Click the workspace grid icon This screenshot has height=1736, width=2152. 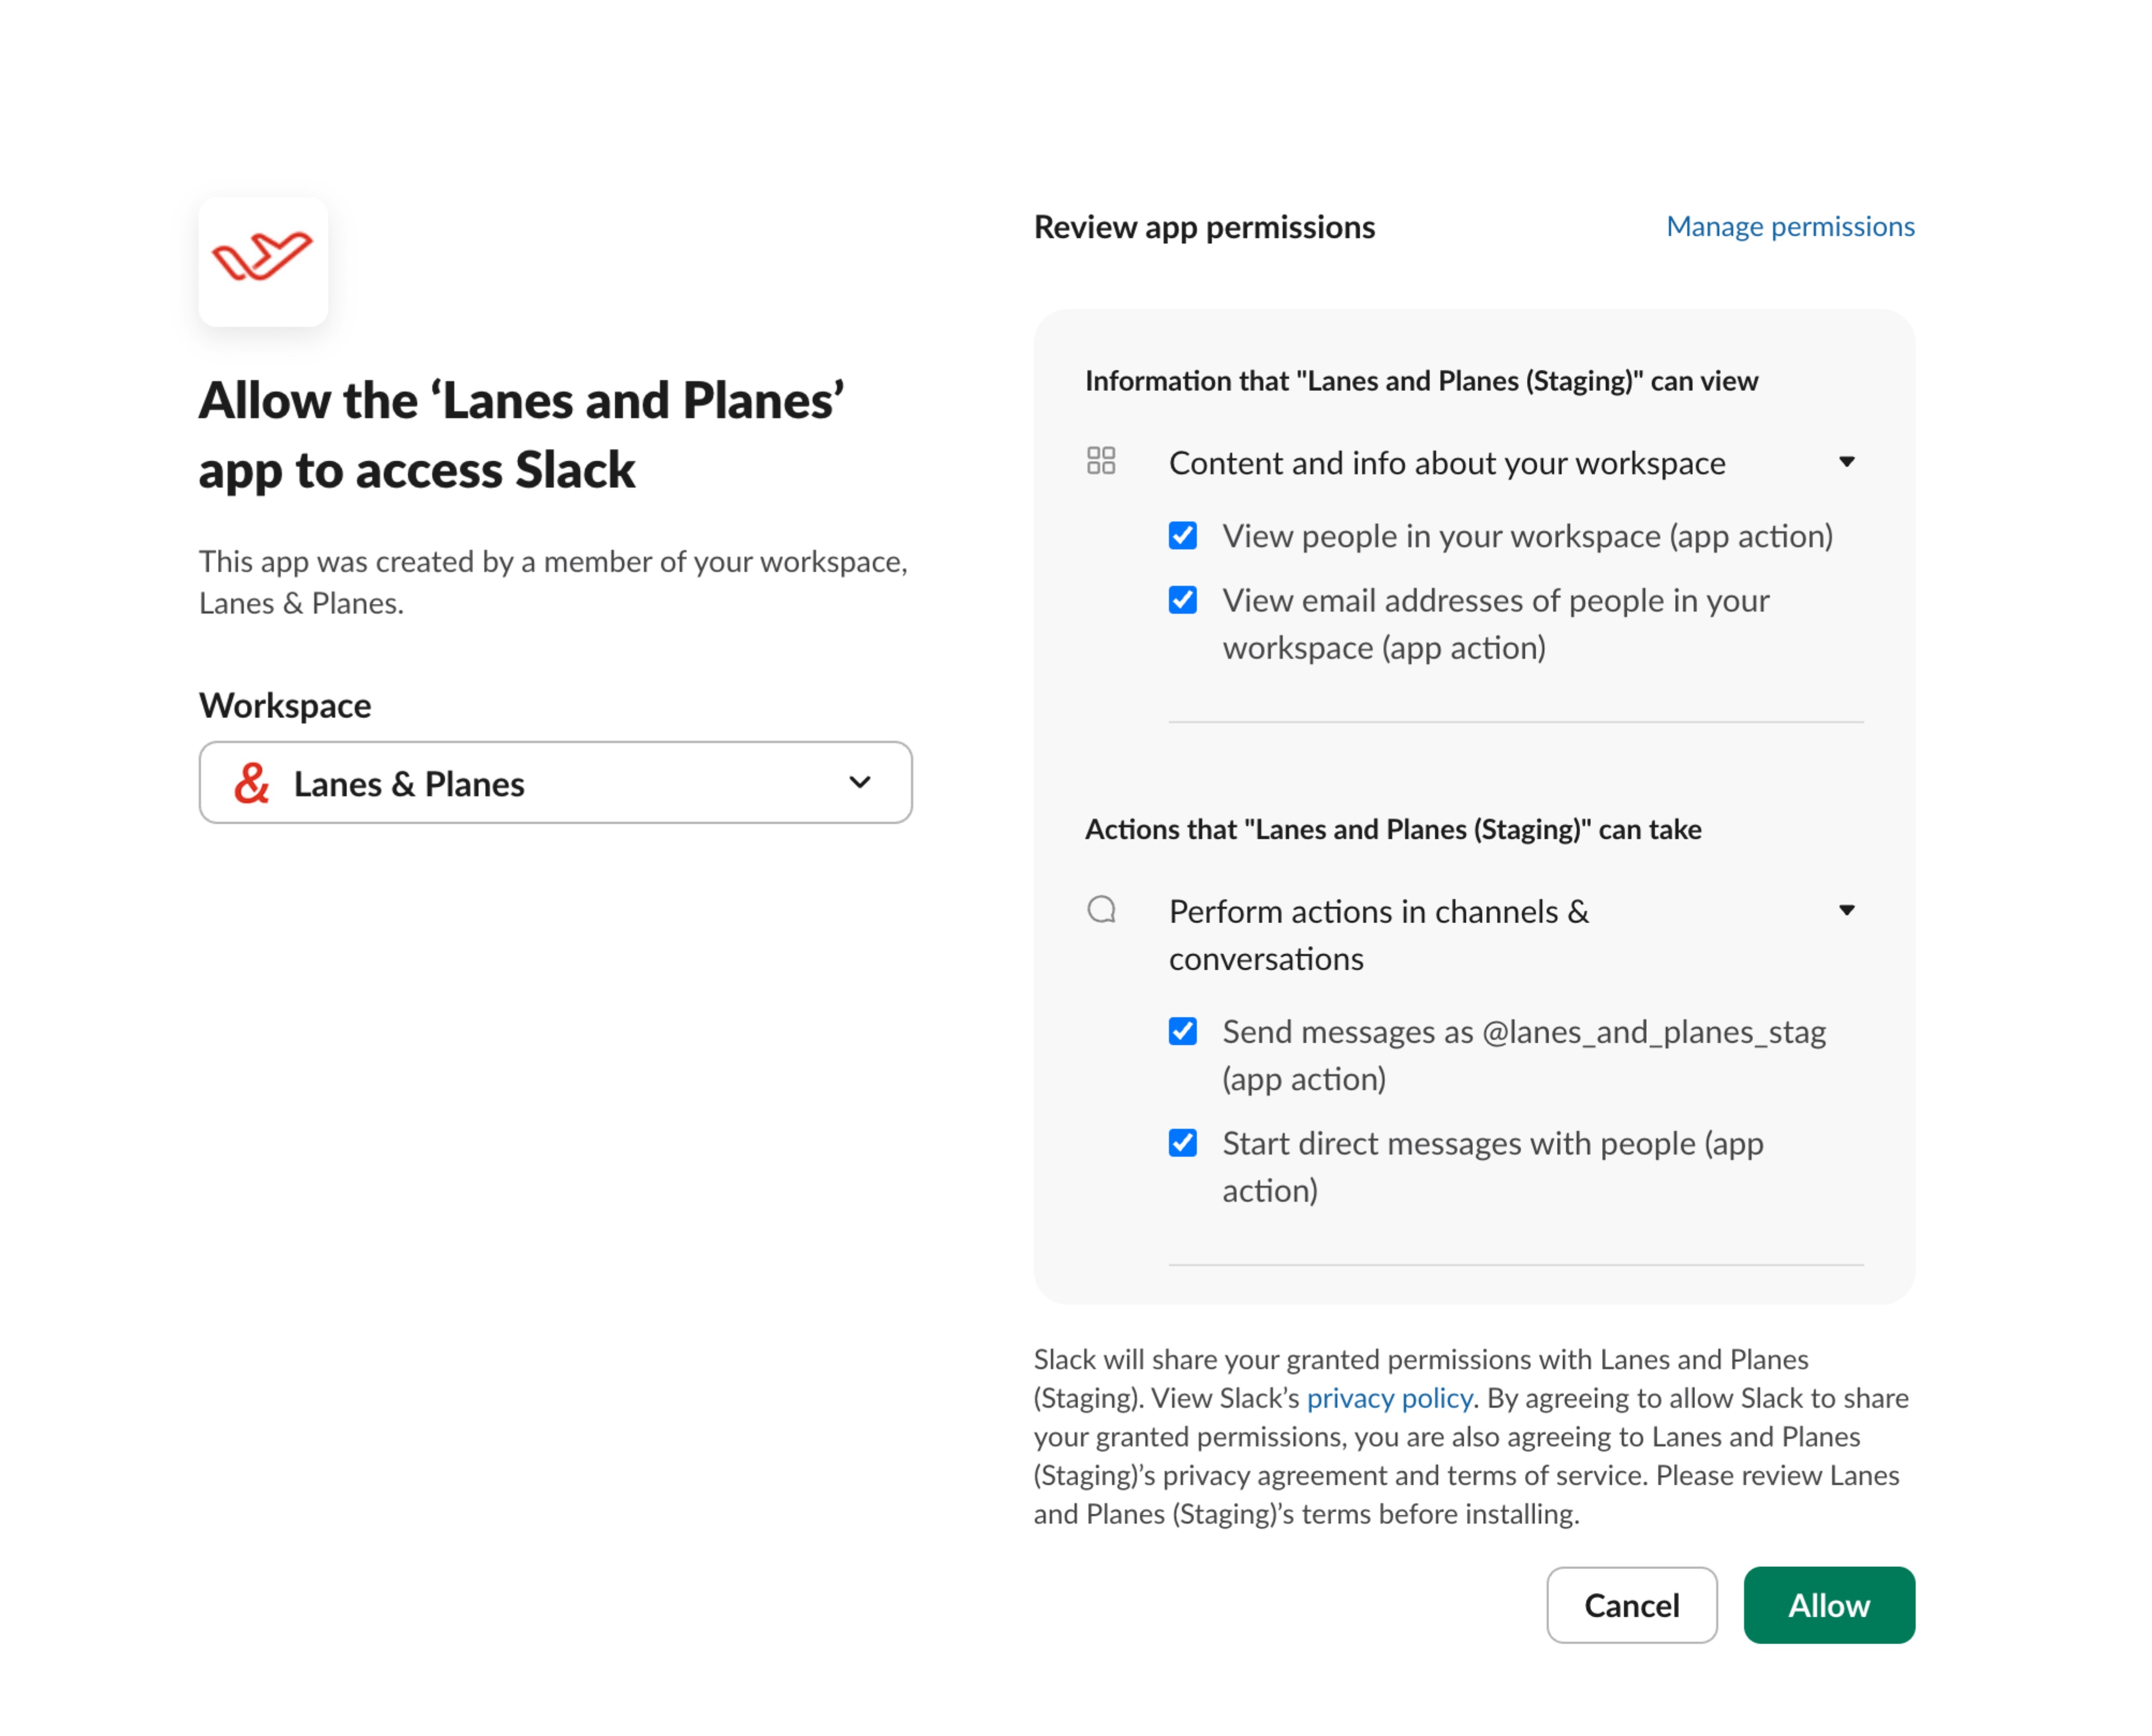1101,461
